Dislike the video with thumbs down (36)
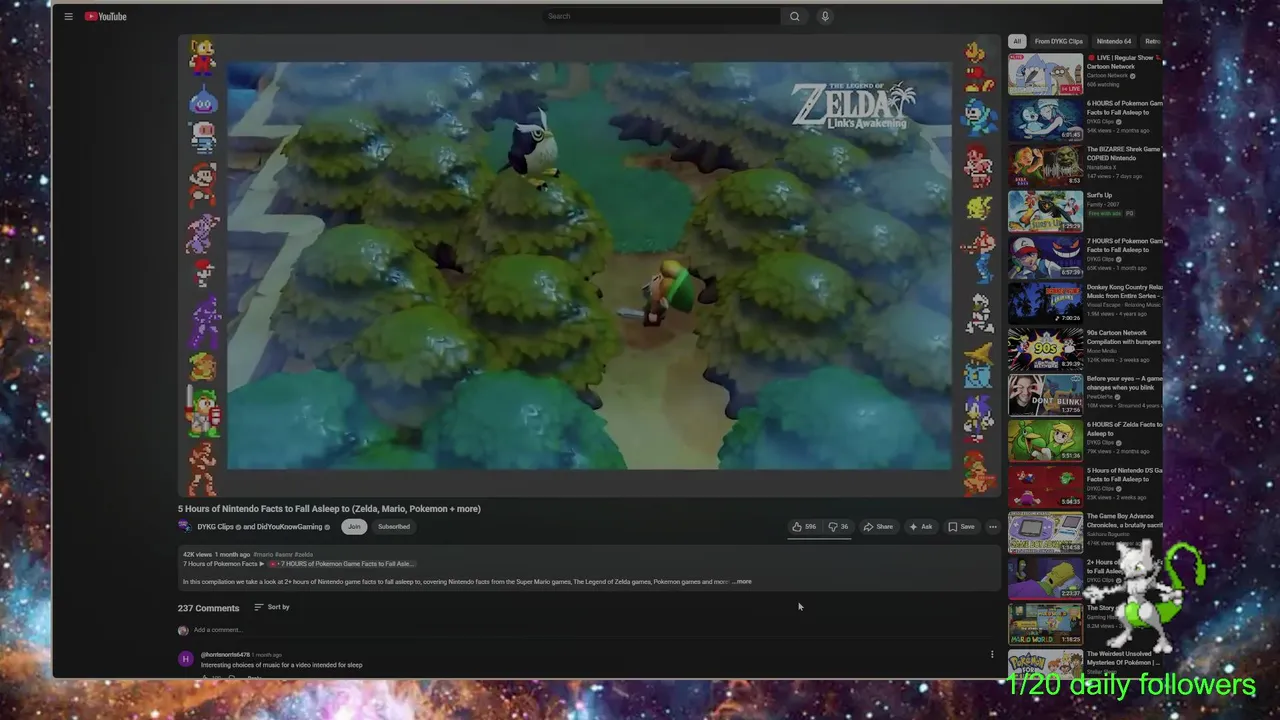This screenshot has width=1280, height=720. [838, 527]
